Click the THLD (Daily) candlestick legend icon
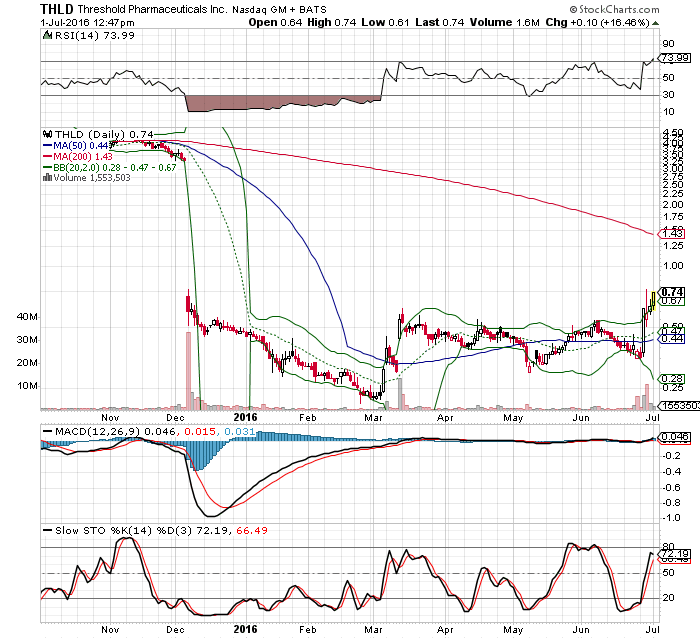The image size is (700, 639). click(44, 134)
